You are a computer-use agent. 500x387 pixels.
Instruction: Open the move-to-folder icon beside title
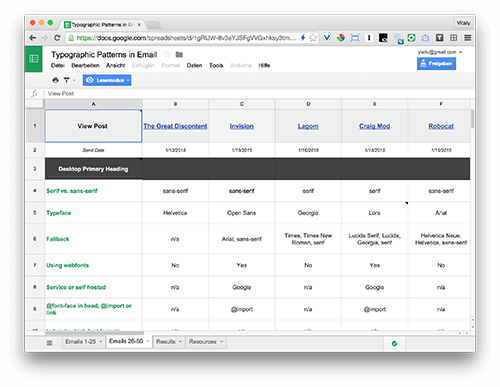(179, 54)
